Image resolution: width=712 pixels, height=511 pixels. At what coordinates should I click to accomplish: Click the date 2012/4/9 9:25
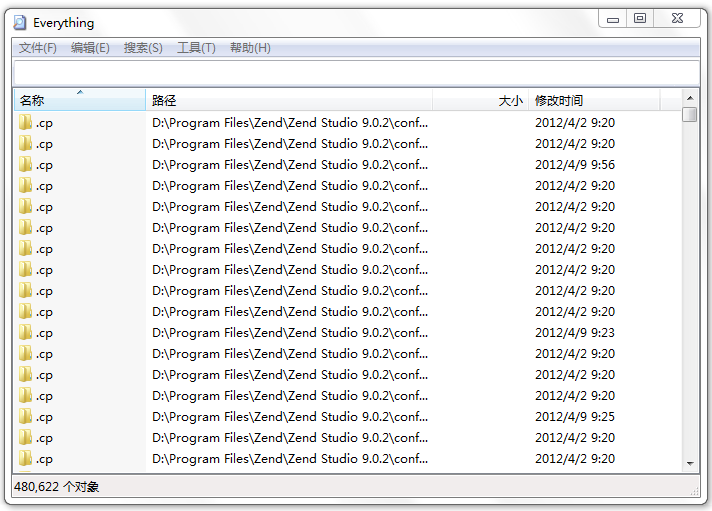click(x=575, y=417)
